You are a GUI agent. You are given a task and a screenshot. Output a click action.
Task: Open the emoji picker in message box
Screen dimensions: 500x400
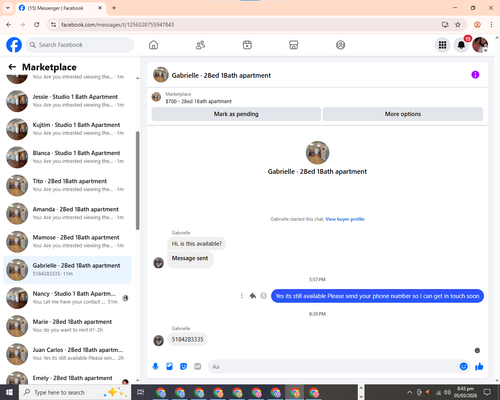click(463, 367)
